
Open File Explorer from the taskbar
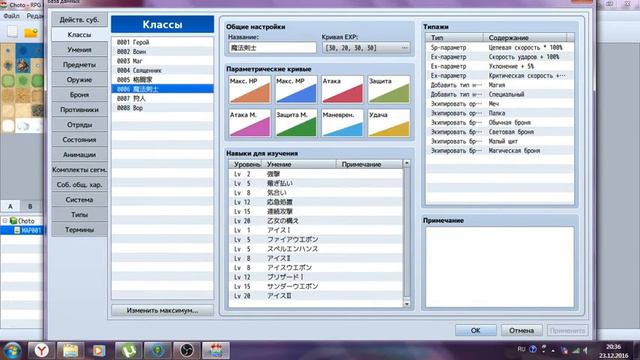point(70,350)
